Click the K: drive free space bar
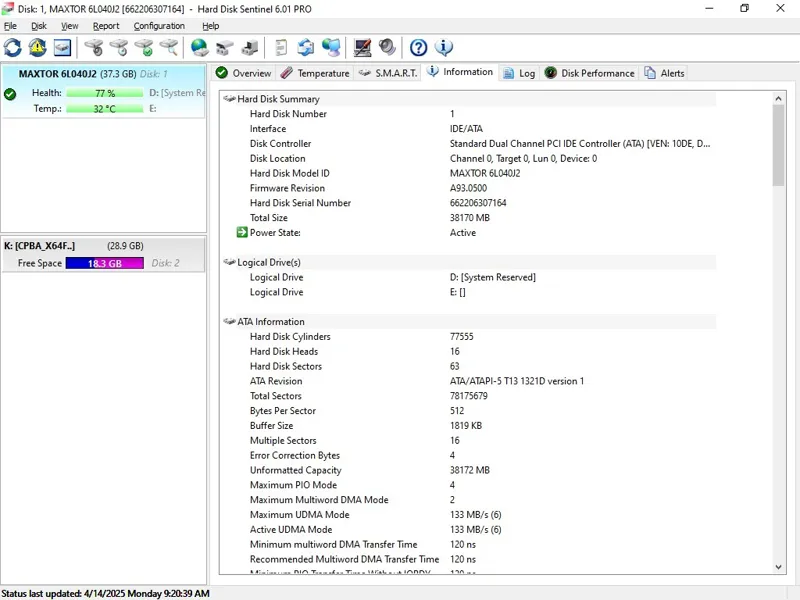The width and height of the screenshot is (800, 600). click(104, 264)
